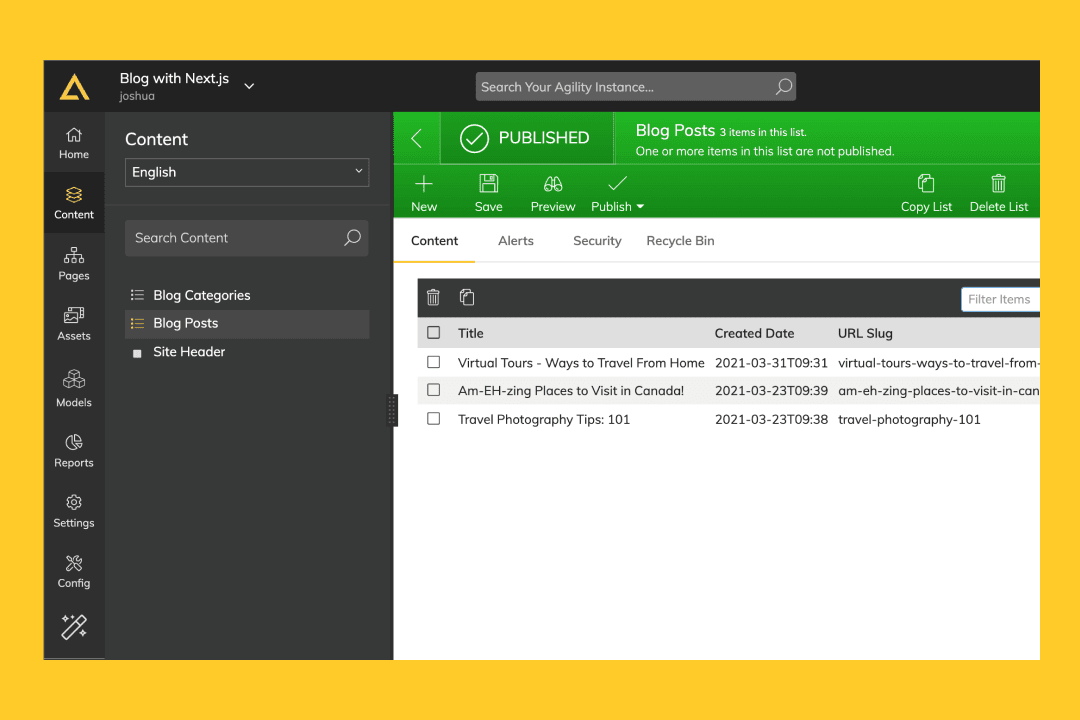Open the Am-EH-zing Places to Visit post
Viewport: 1080px width, 720px height.
click(570, 391)
